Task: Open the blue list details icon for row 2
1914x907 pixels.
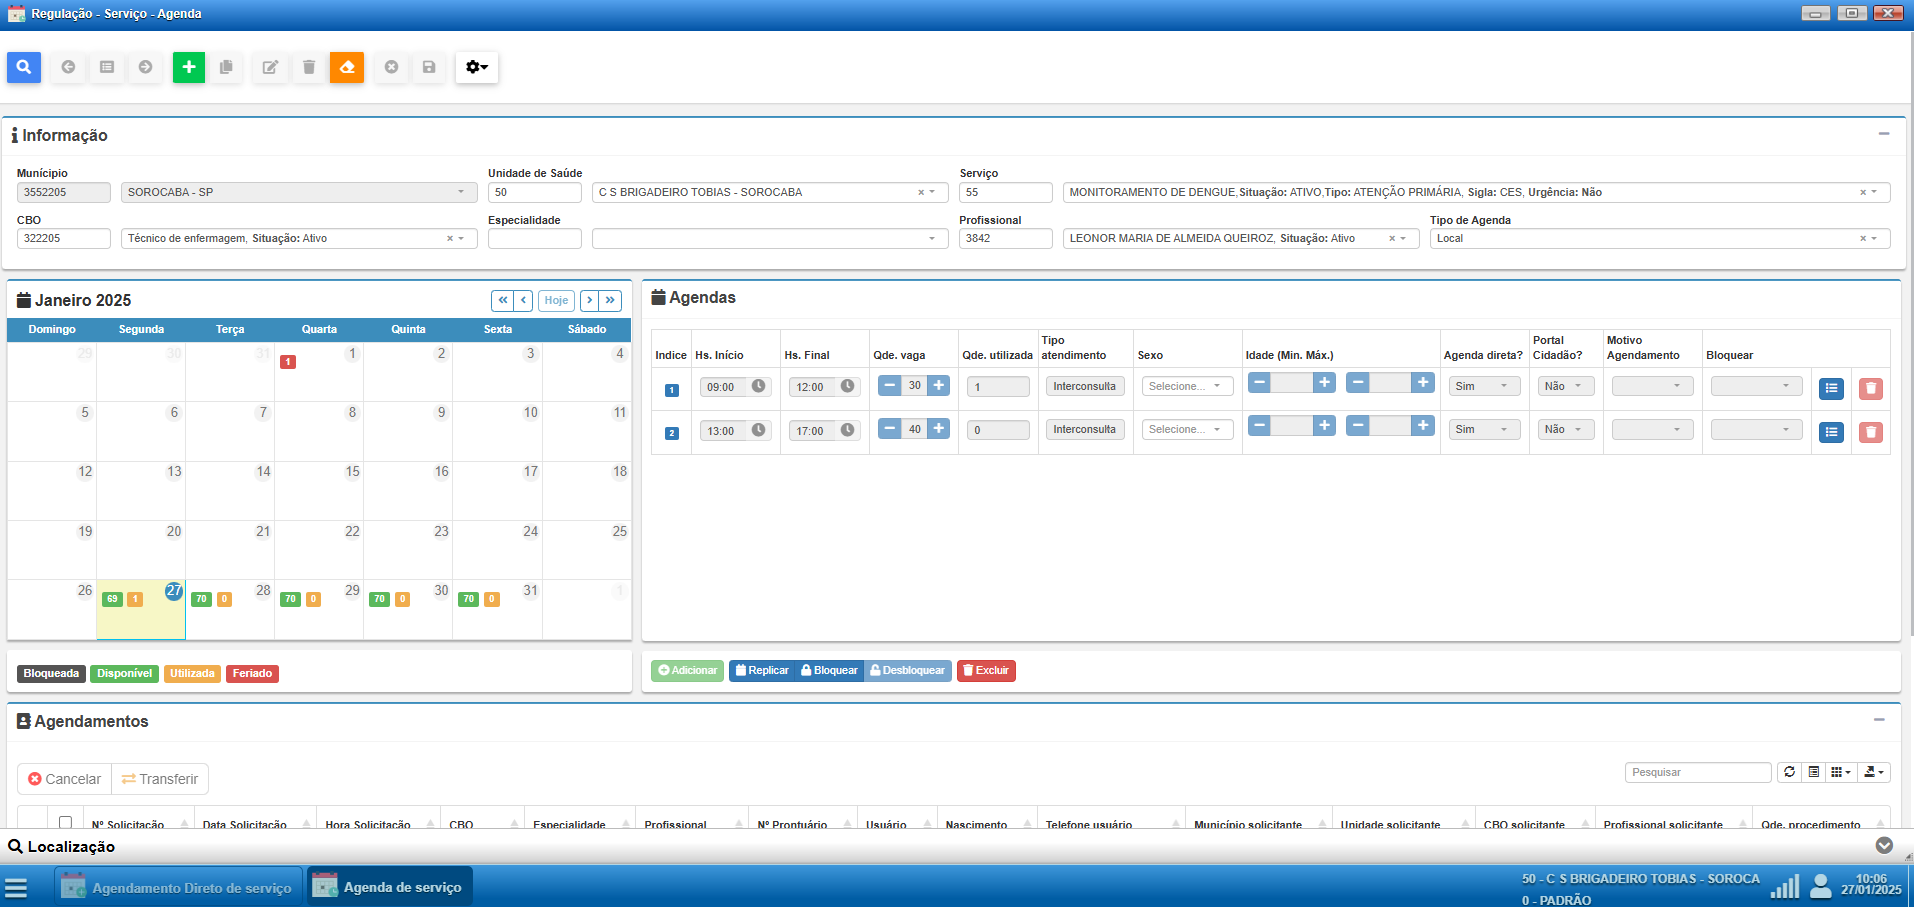Action: point(1831,432)
